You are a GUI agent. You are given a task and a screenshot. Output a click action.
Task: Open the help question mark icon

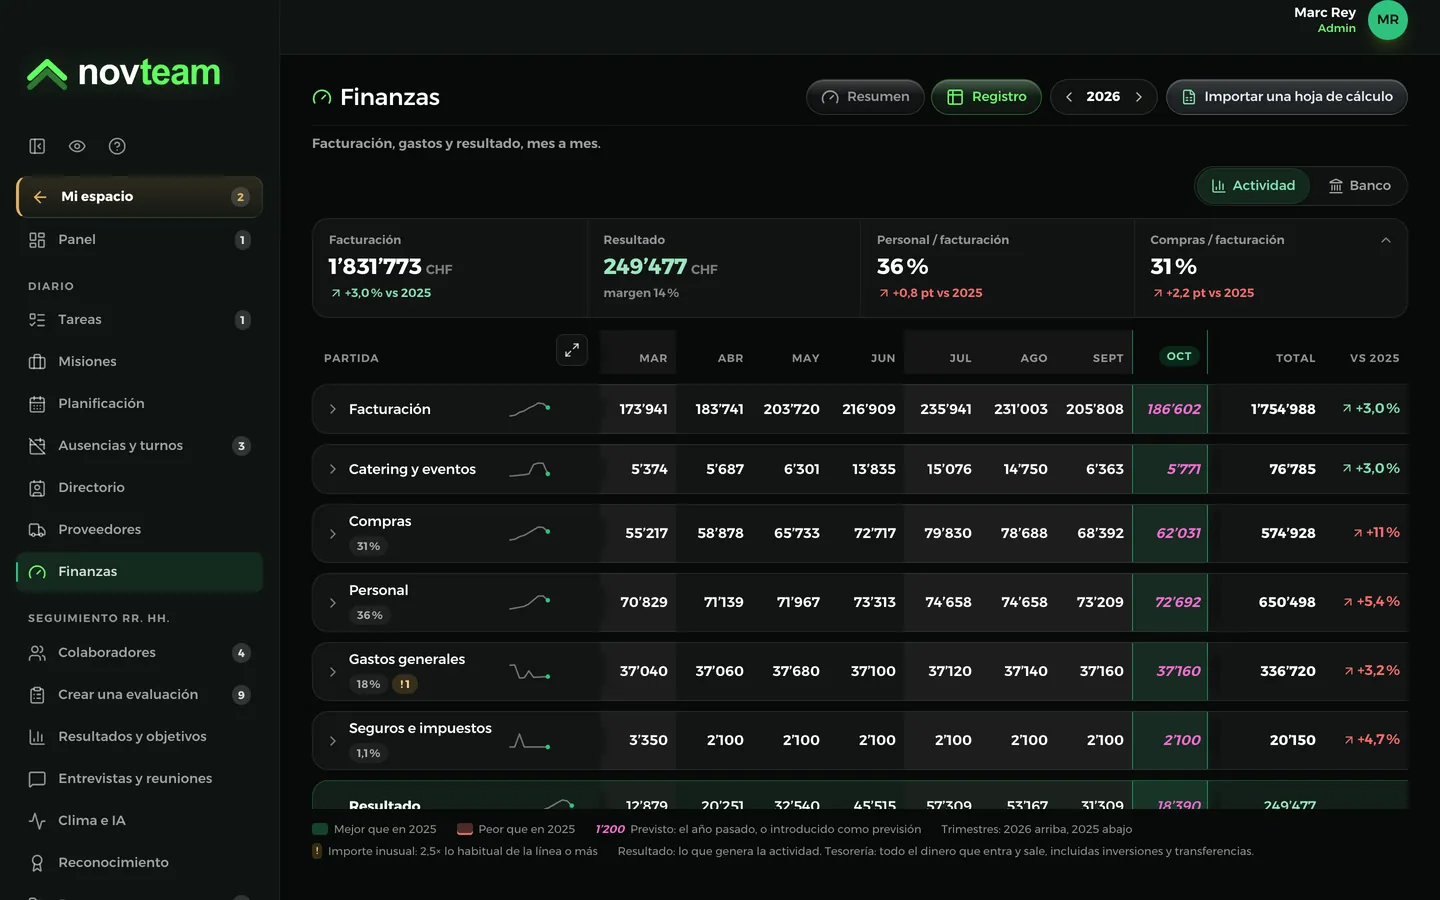pos(117,146)
